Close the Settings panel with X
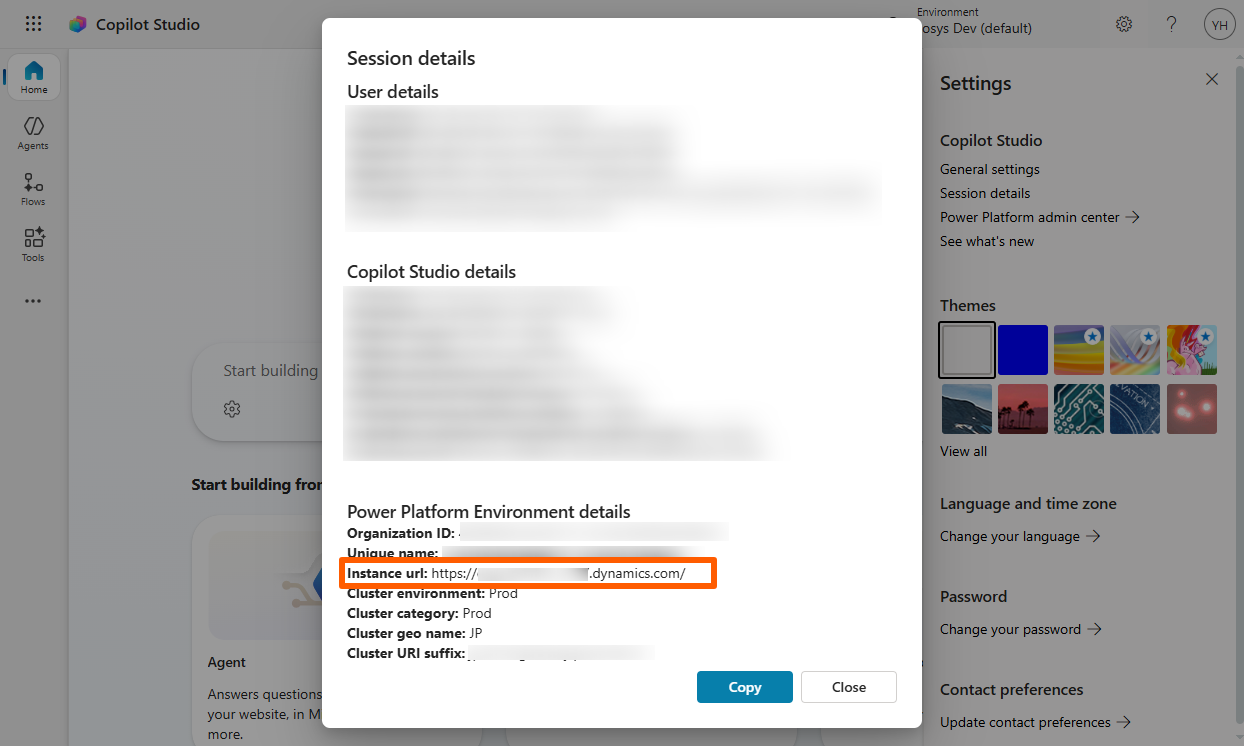Viewport: 1244px width, 746px height. 1212,79
